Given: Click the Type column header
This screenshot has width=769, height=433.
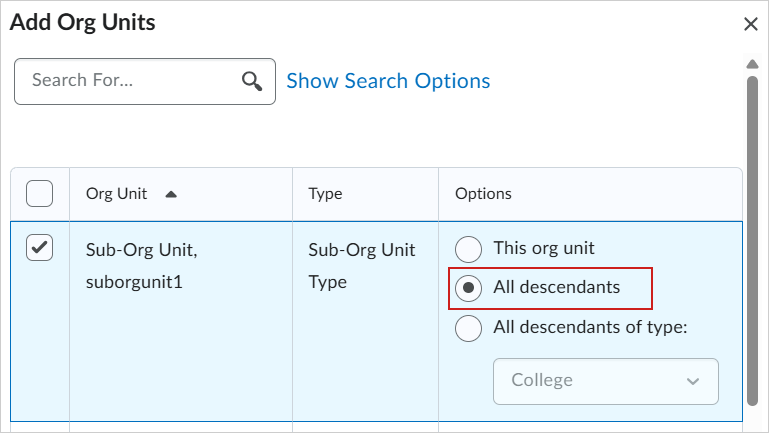Looking at the screenshot, I should tap(326, 194).
